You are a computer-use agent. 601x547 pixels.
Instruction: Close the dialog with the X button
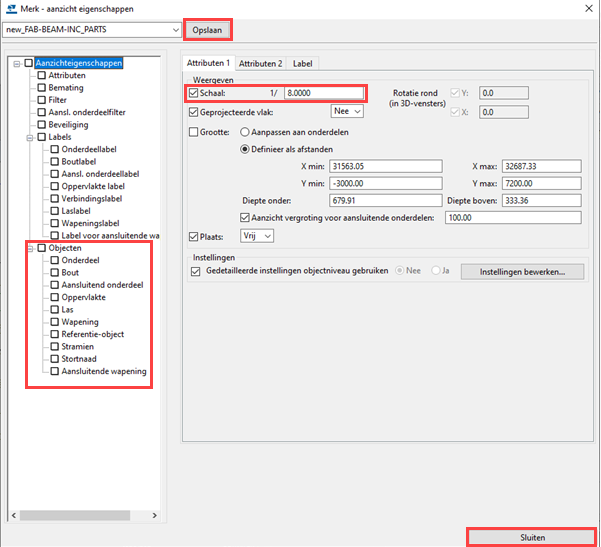pos(585,9)
